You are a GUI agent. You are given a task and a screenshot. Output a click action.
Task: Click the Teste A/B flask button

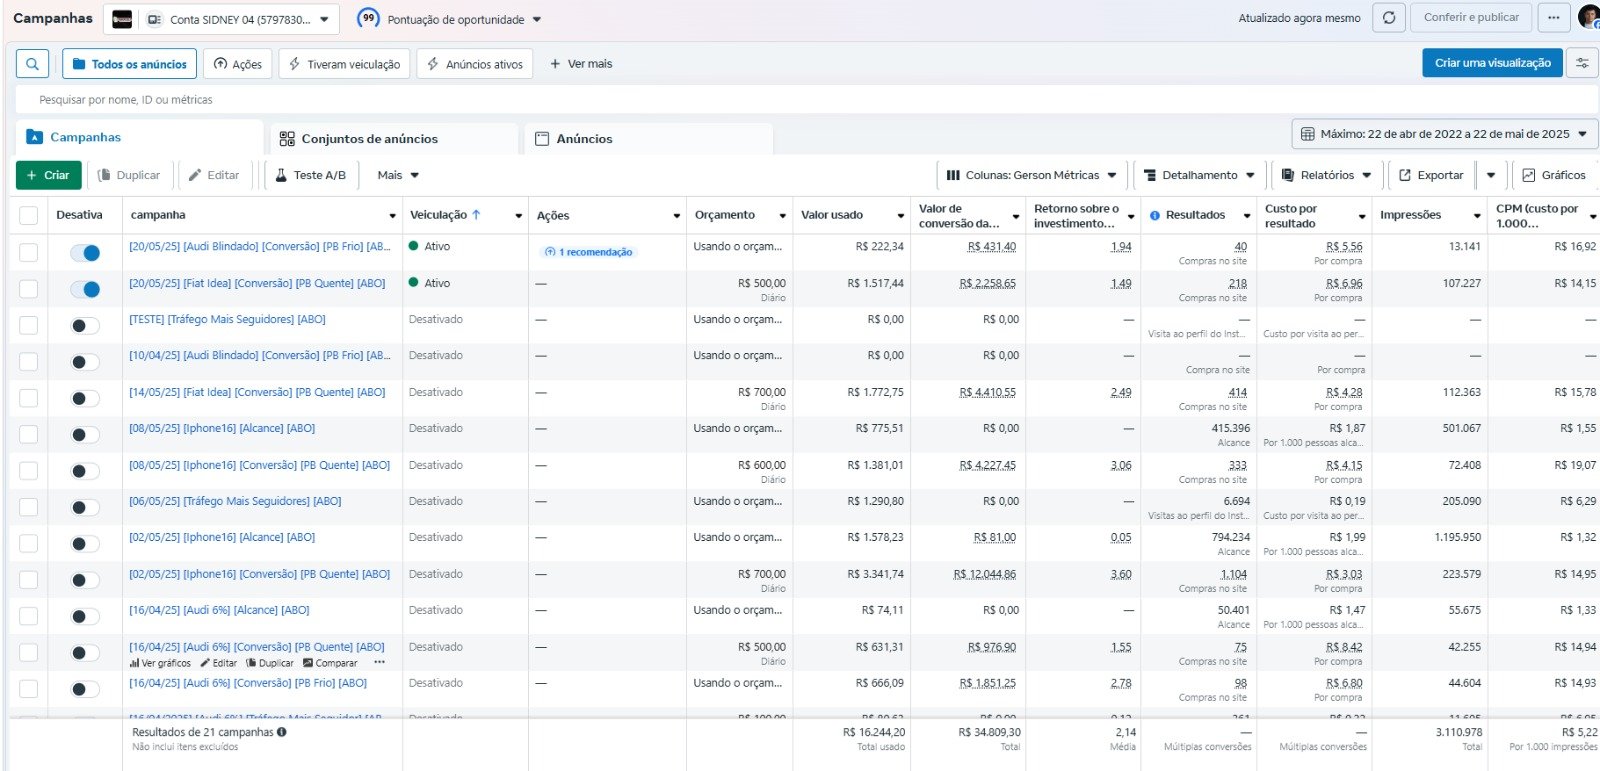tap(310, 175)
